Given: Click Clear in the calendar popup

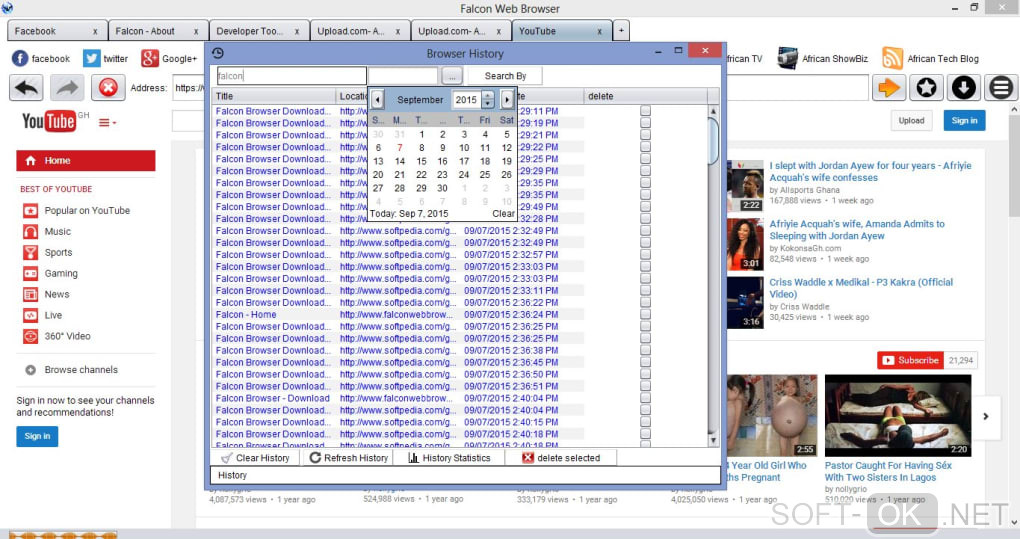Looking at the screenshot, I should coord(503,213).
